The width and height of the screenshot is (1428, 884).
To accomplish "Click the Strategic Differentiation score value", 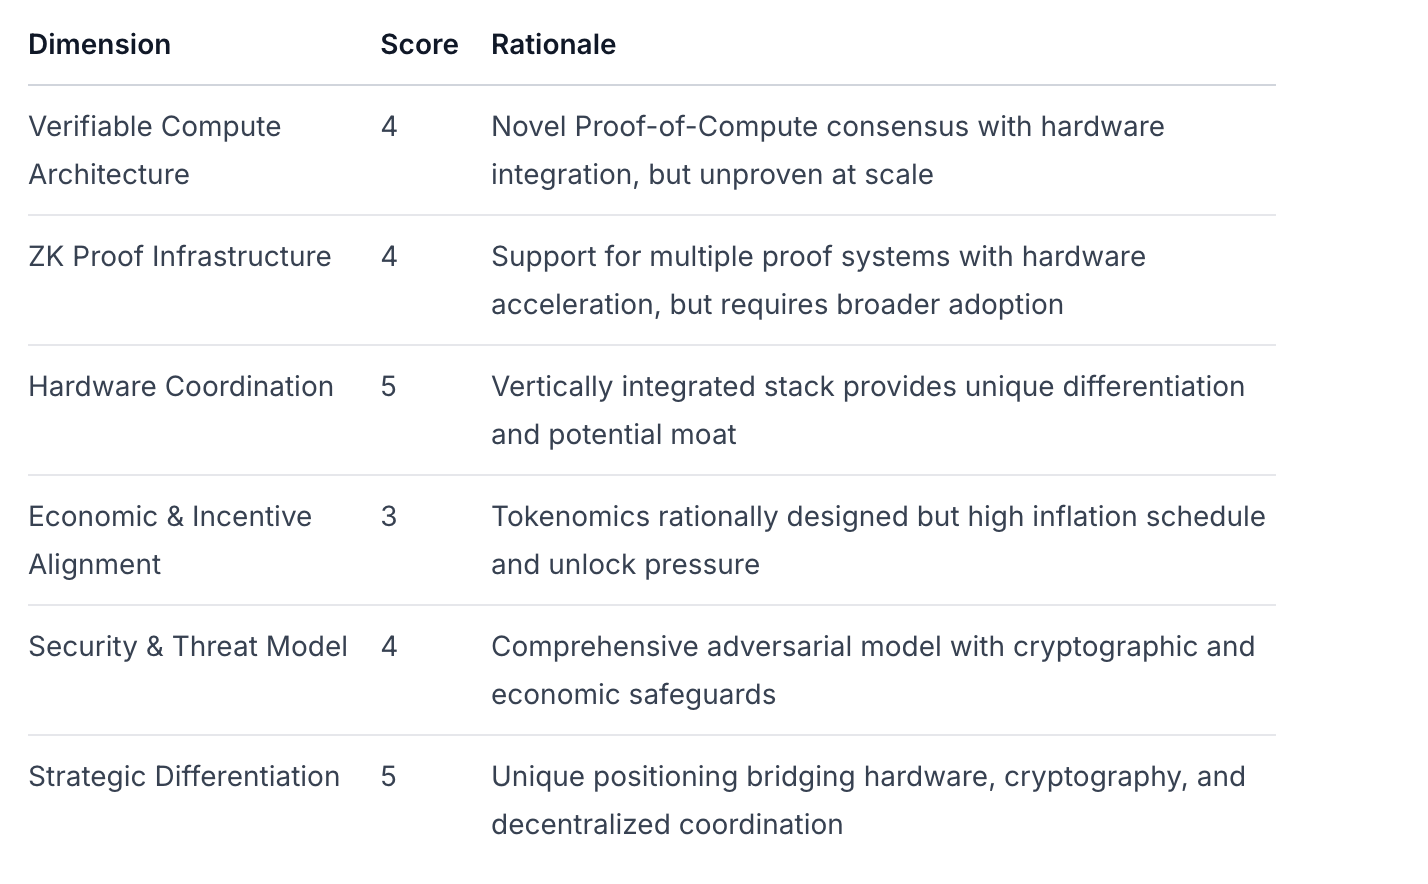I will (389, 776).
